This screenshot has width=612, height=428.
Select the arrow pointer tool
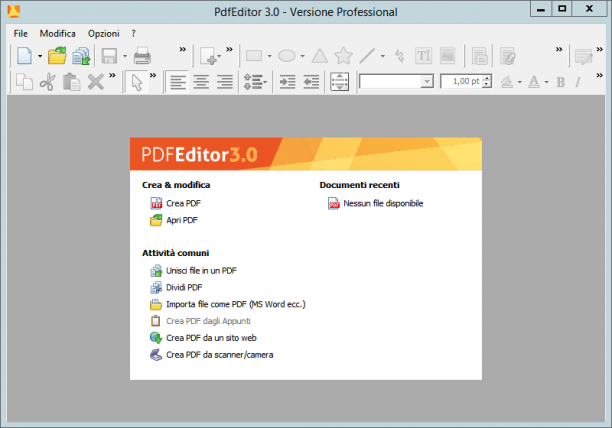(x=137, y=82)
